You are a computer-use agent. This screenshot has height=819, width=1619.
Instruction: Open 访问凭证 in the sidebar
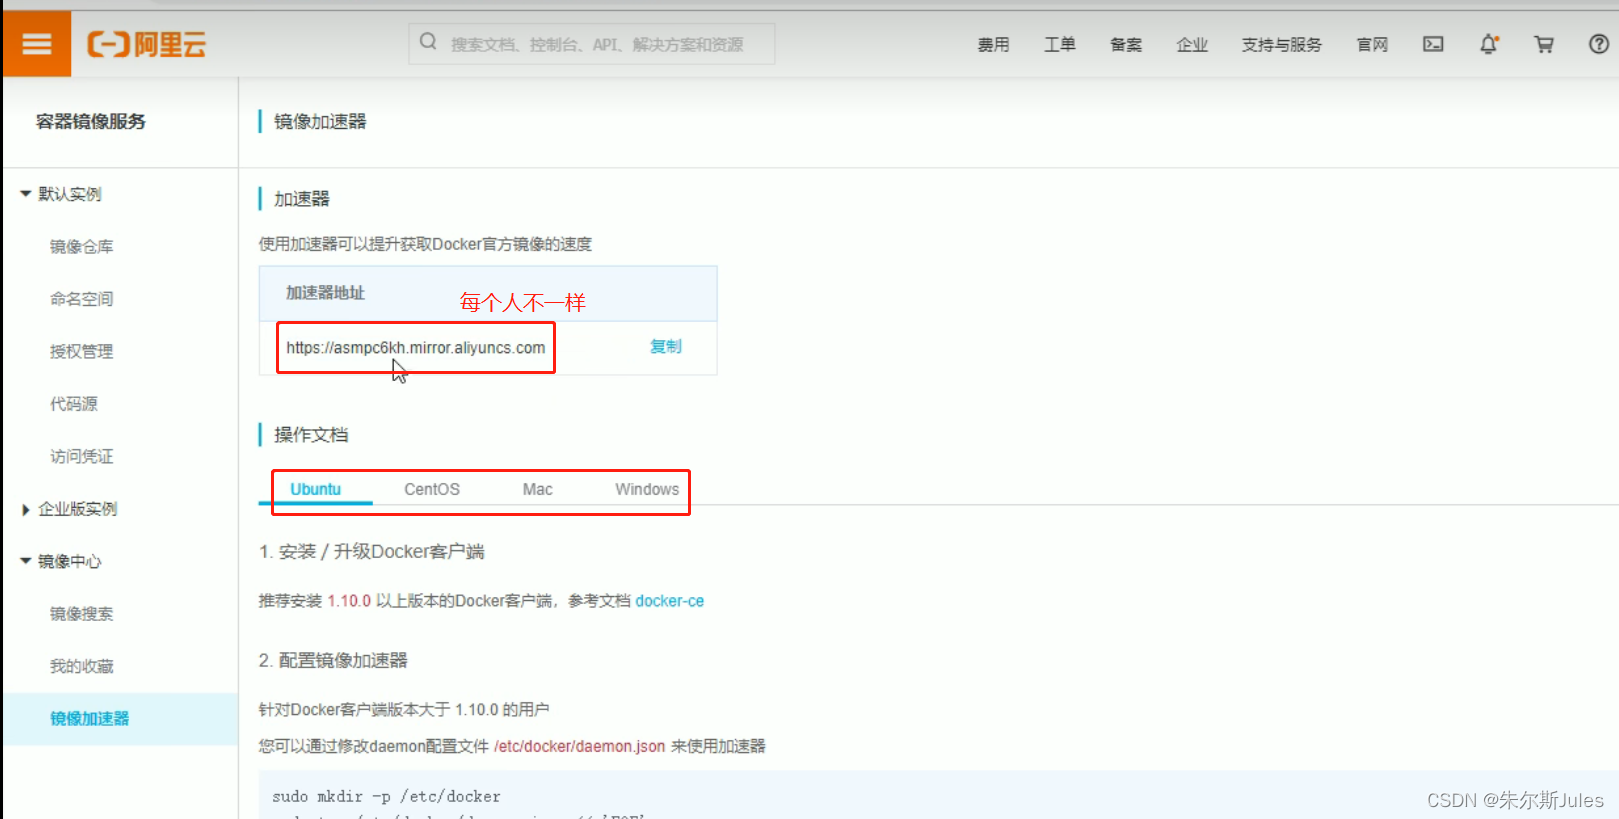tap(82, 456)
